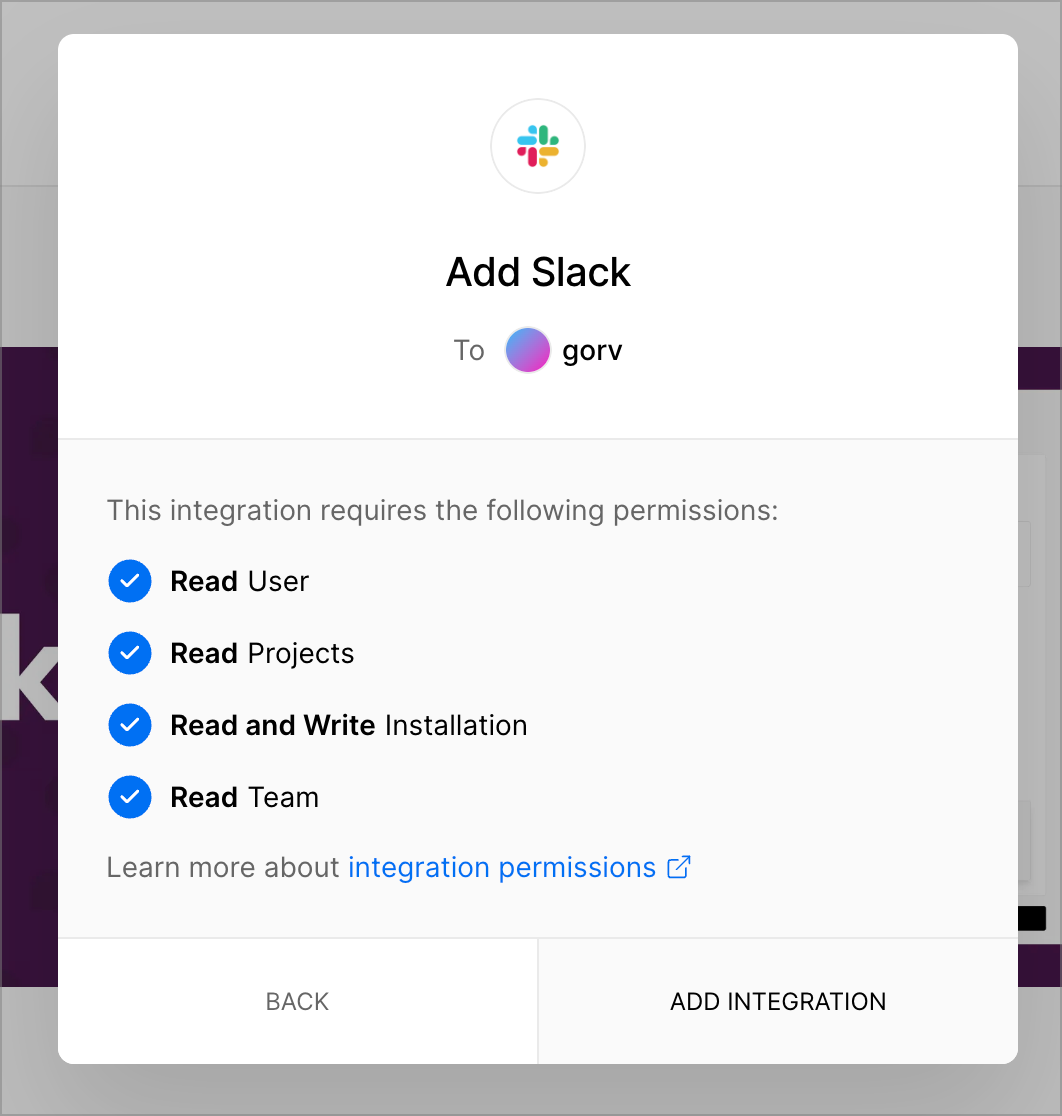
Task: Click the Read User checkmark icon
Action: (x=130, y=581)
